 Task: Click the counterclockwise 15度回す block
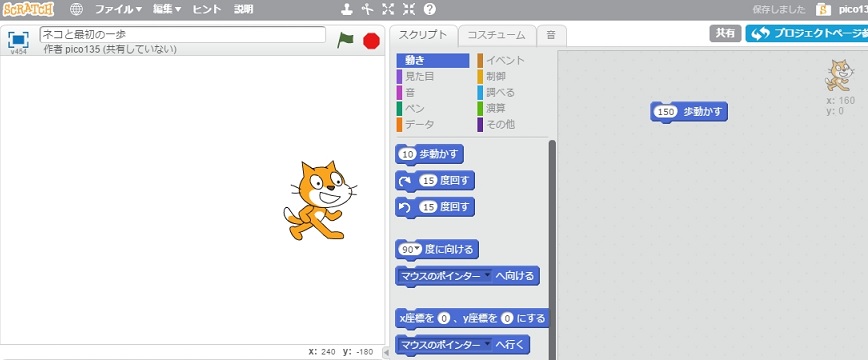coord(435,208)
